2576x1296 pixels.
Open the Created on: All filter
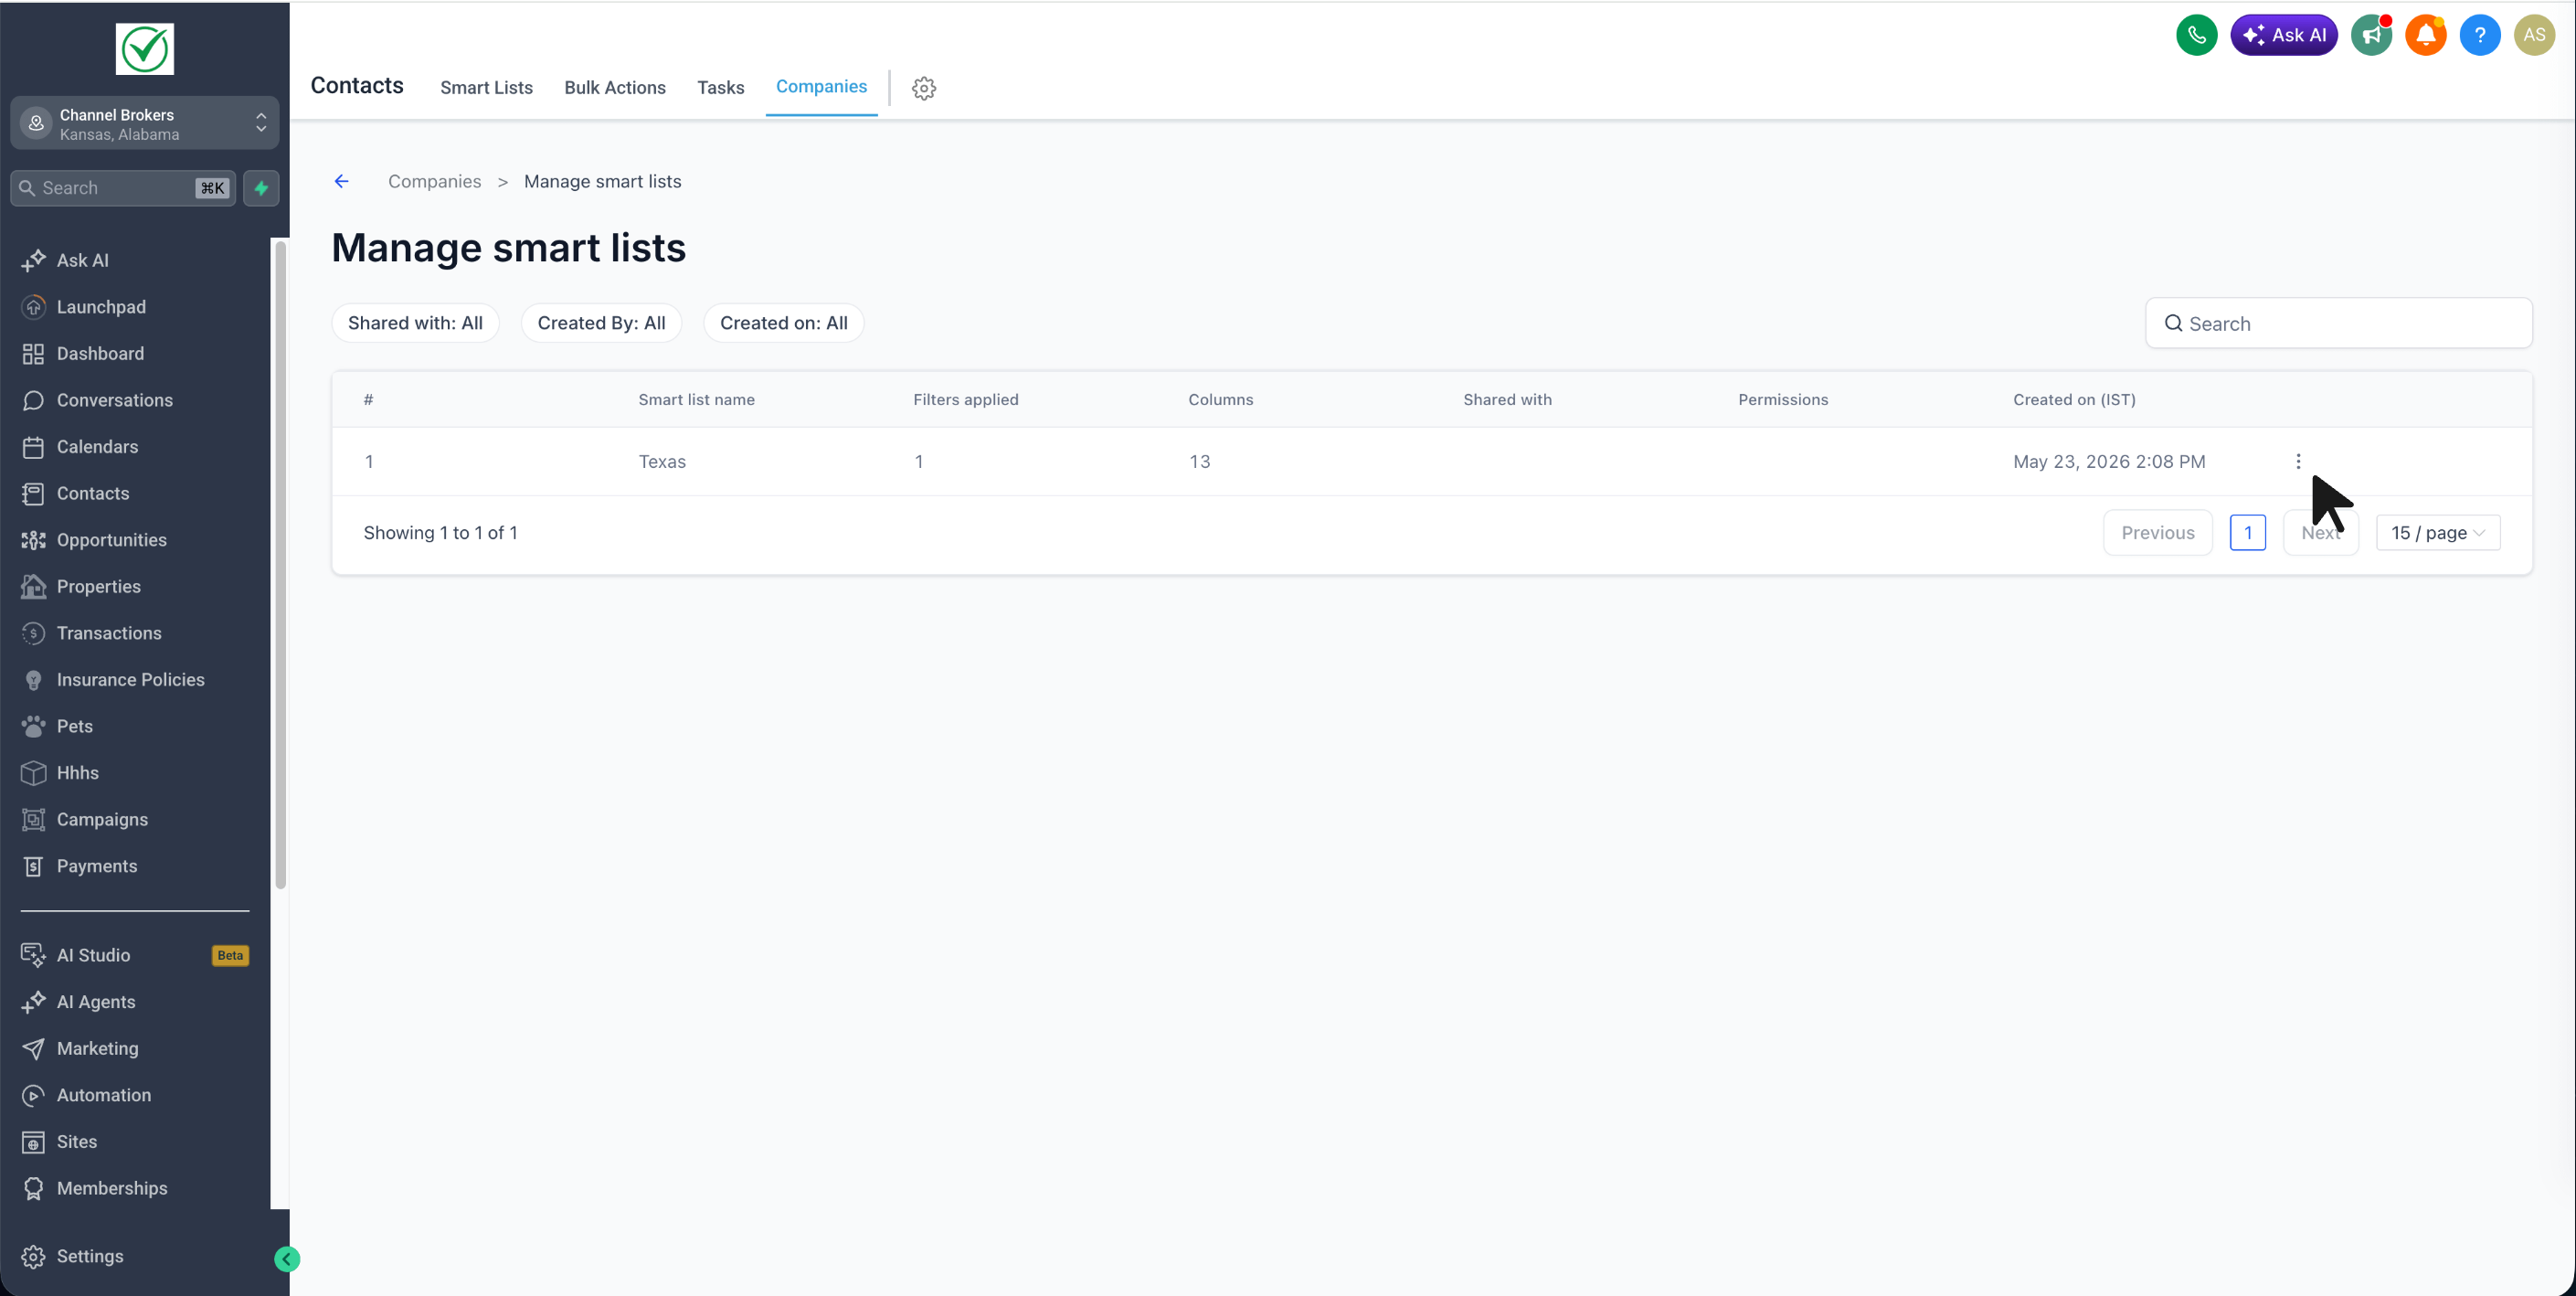783,323
